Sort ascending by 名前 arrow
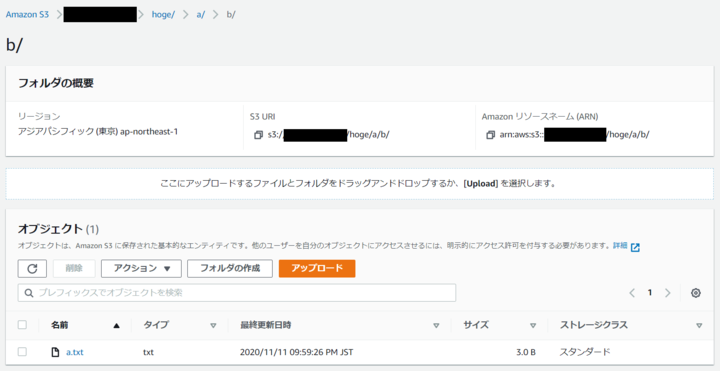Viewport: 720px width, 371px height. (x=116, y=326)
